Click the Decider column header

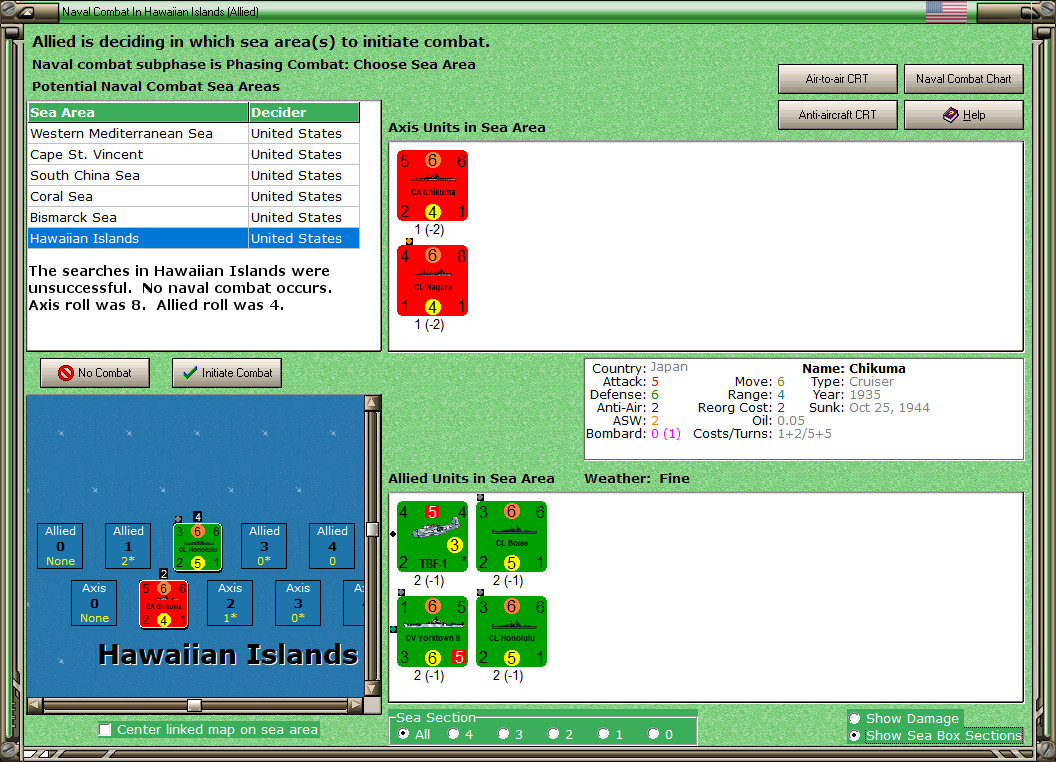pyautogui.click(x=304, y=113)
